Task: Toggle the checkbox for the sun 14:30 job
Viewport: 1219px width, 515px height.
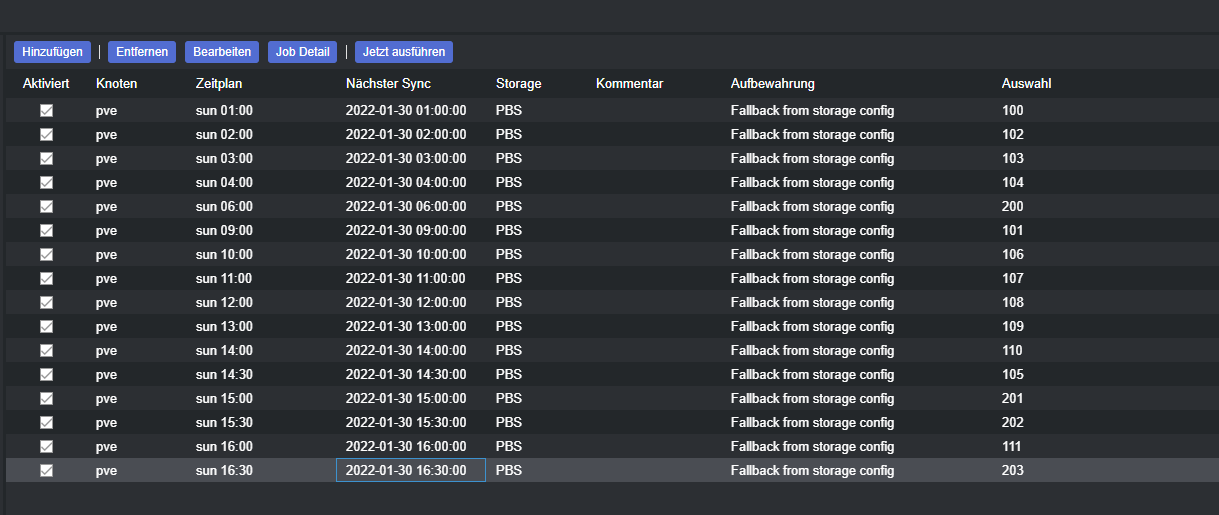Action: [x=46, y=375]
